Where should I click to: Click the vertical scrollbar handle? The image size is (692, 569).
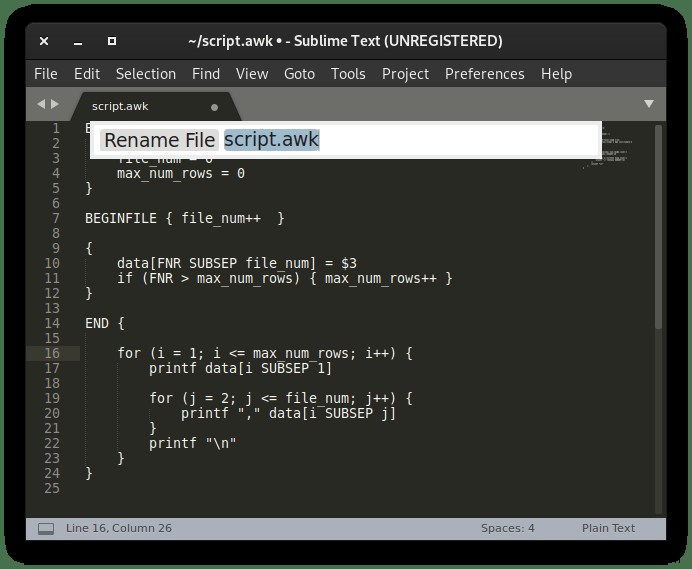(x=658, y=227)
